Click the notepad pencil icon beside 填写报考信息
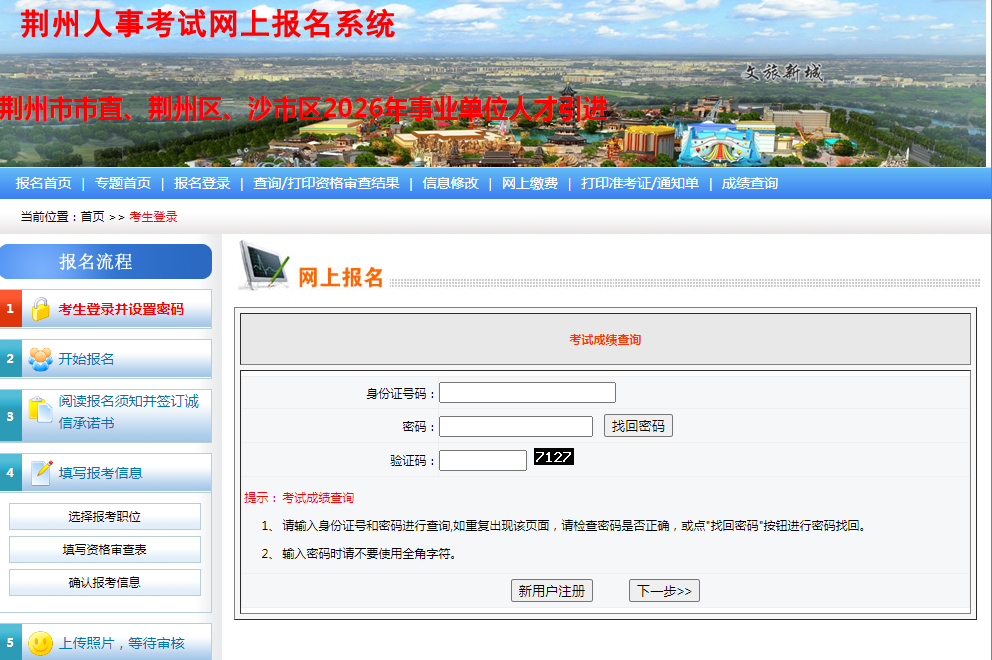The image size is (992, 660). point(41,473)
